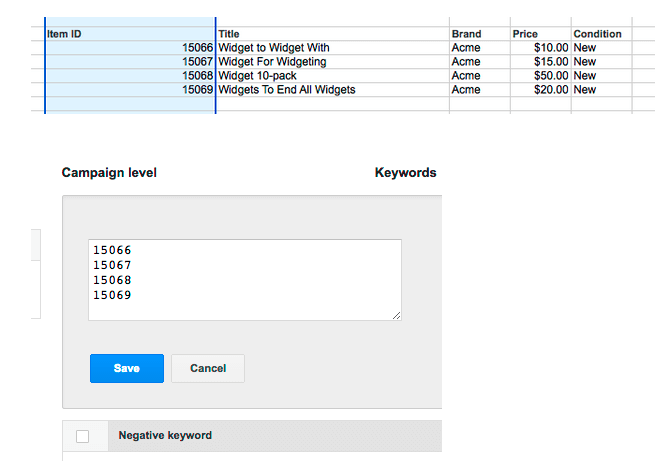Select the Campaign level heading
Image resolution: width=672 pixels, height=471 pixels.
tap(109, 172)
